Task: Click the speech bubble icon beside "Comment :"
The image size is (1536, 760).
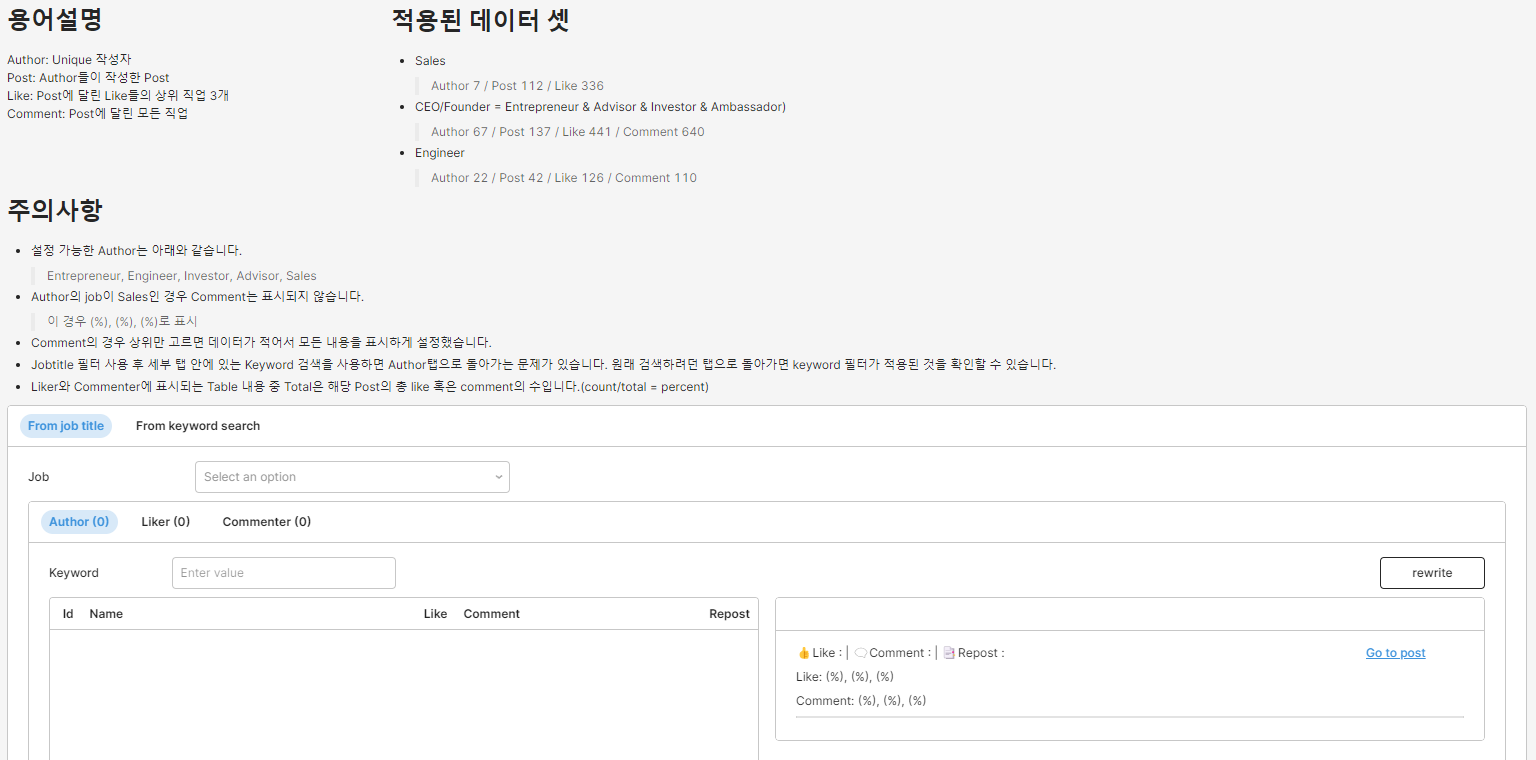Action: click(x=861, y=653)
